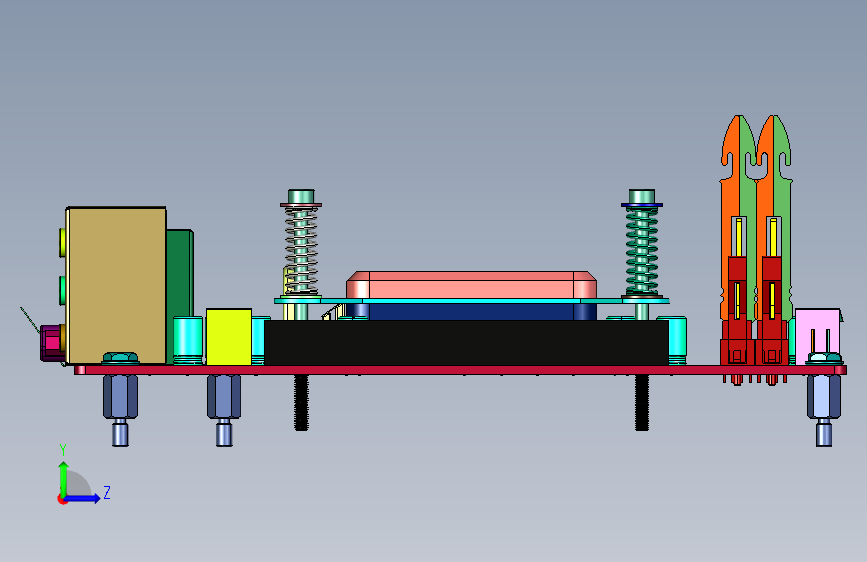Select the salmon pink cover on top

point(471,284)
